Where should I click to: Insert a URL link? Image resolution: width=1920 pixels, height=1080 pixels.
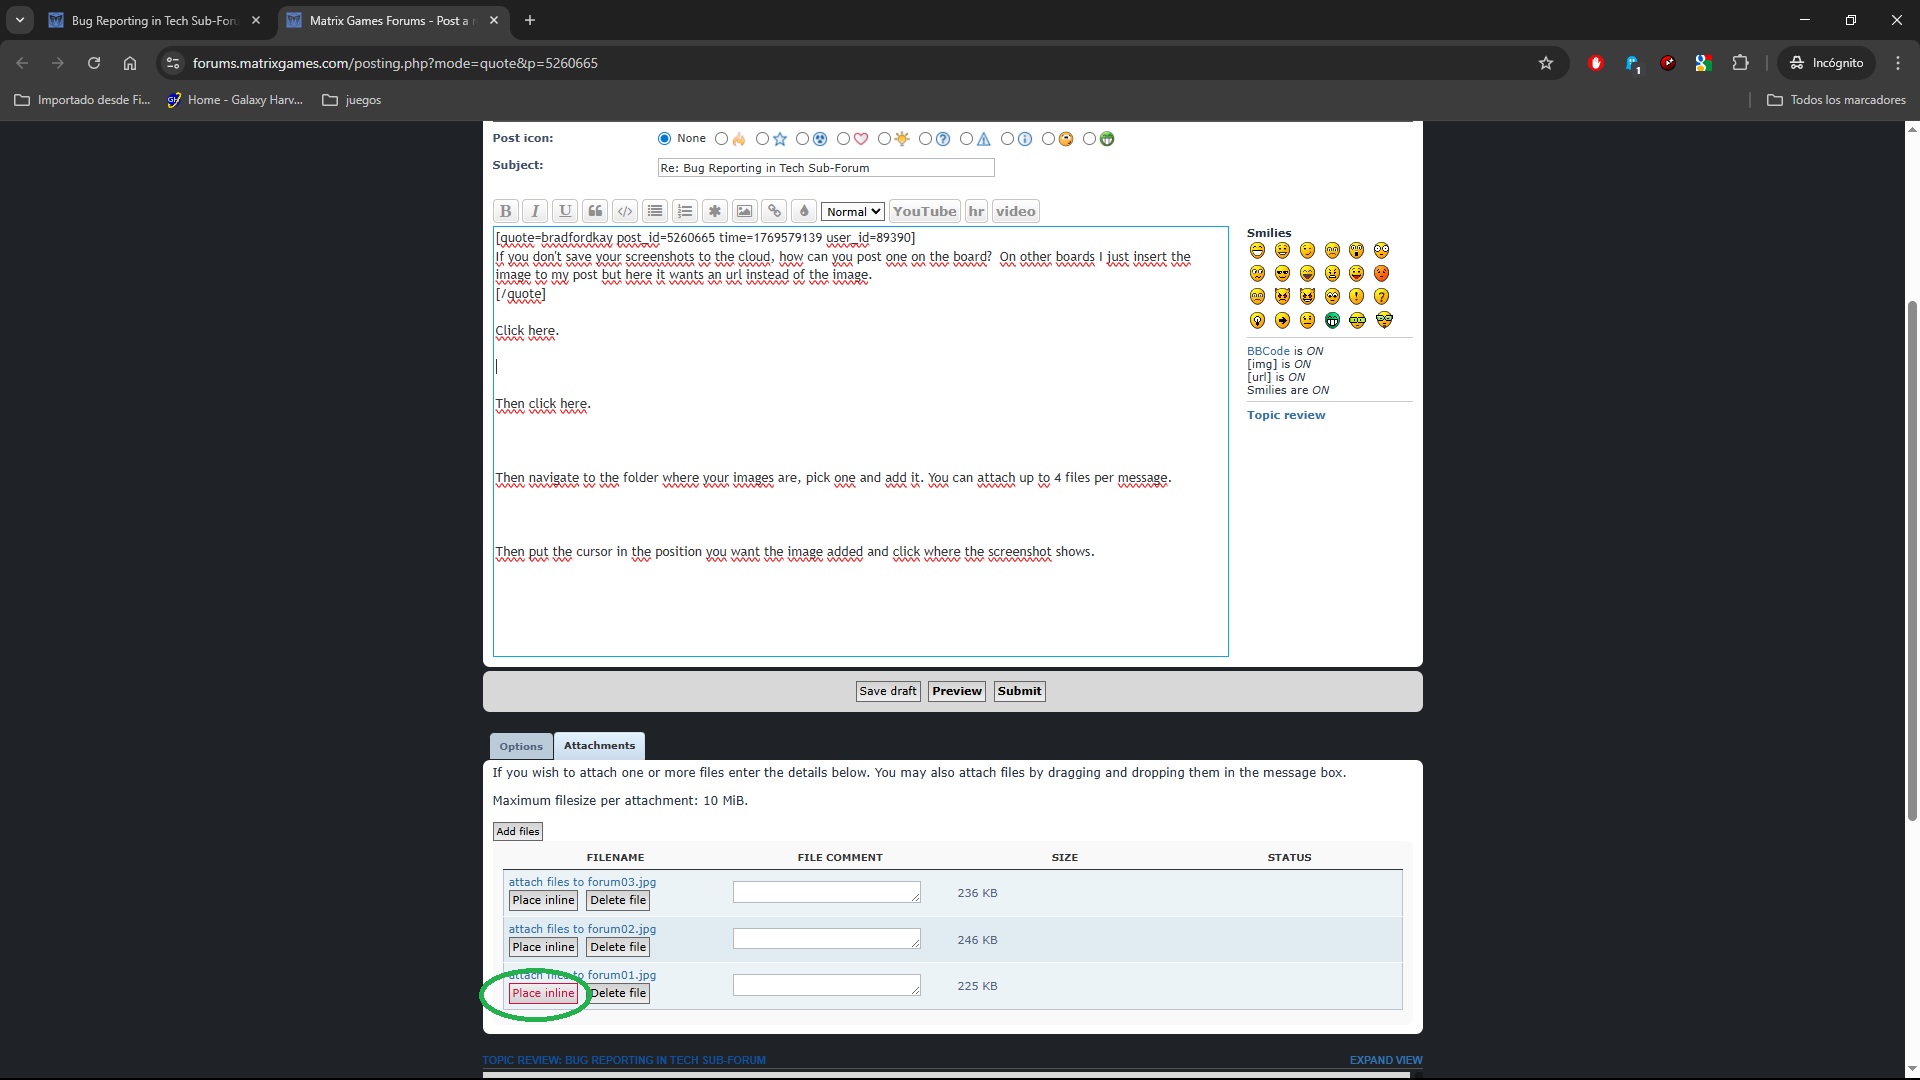[775, 211]
